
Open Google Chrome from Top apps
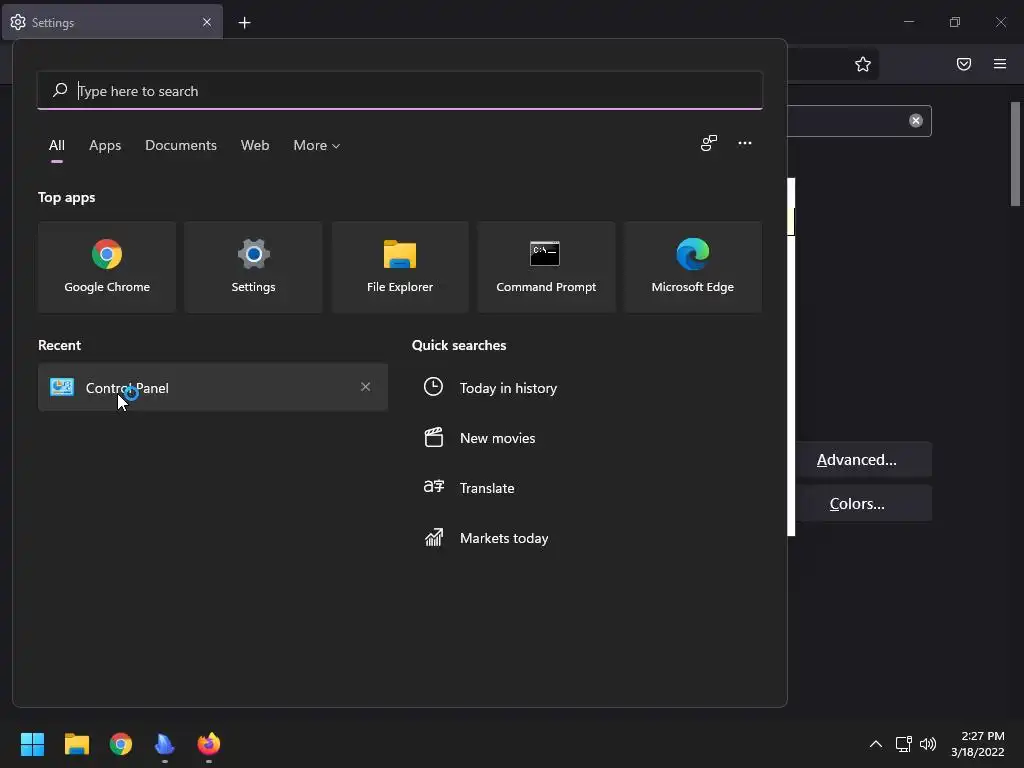pyautogui.click(x=107, y=267)
